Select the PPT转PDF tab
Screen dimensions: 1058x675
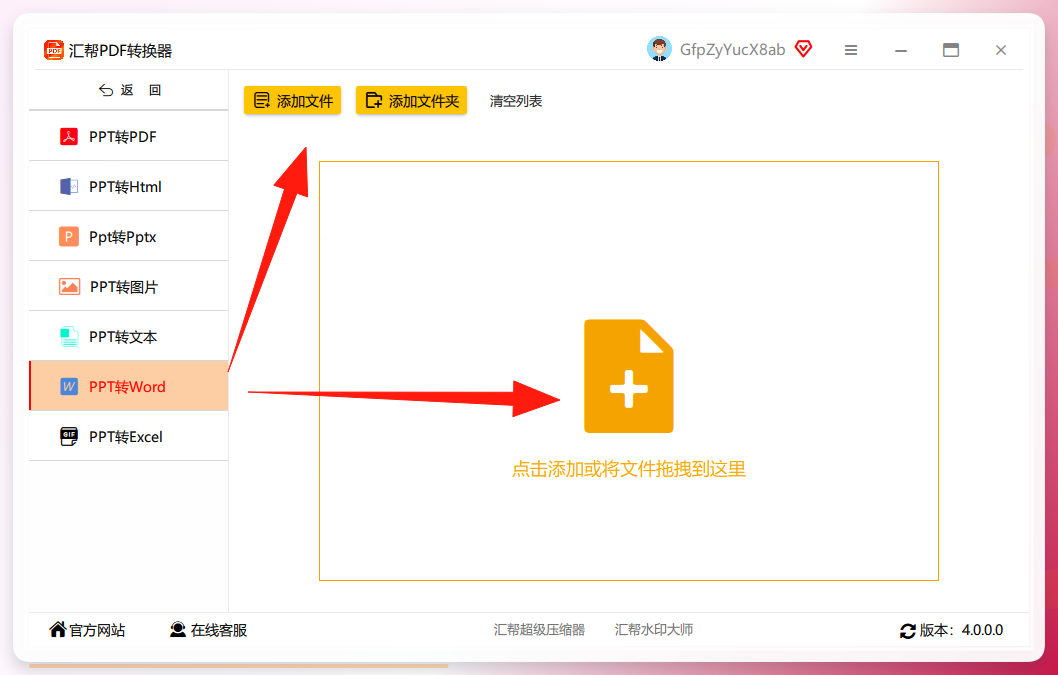tap(128, 136)
